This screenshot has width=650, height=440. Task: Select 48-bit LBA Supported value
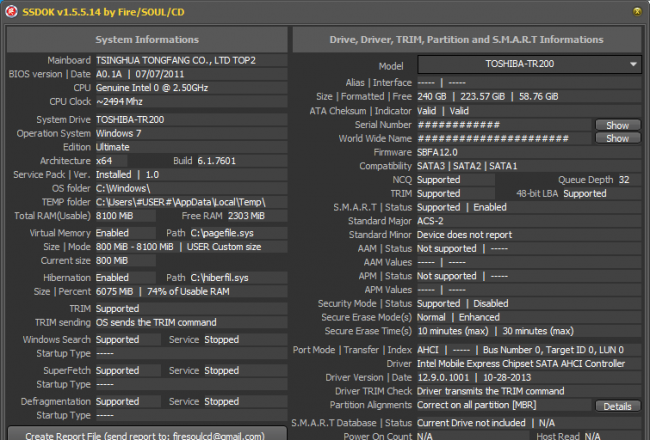click(585, 194)
